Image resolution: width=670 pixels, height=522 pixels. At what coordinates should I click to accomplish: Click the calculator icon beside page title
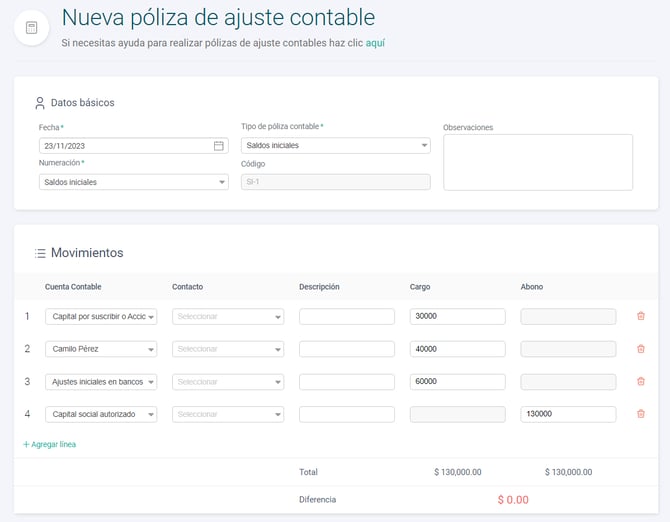click(32, 28)
